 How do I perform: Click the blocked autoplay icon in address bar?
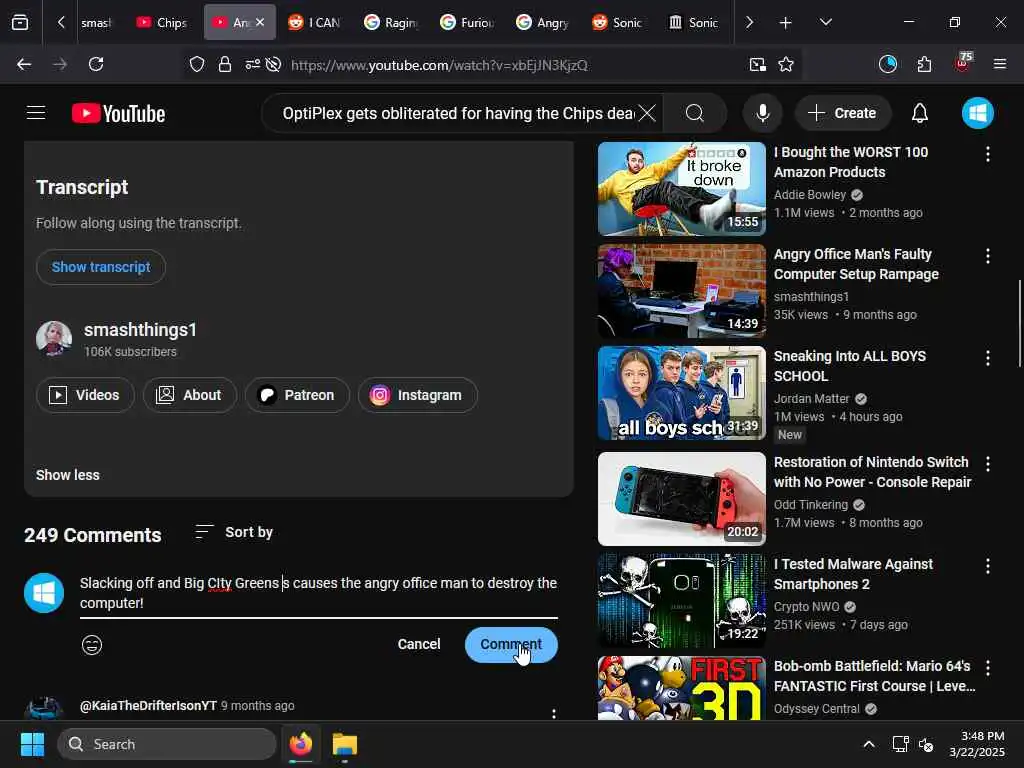coord(274,64)
